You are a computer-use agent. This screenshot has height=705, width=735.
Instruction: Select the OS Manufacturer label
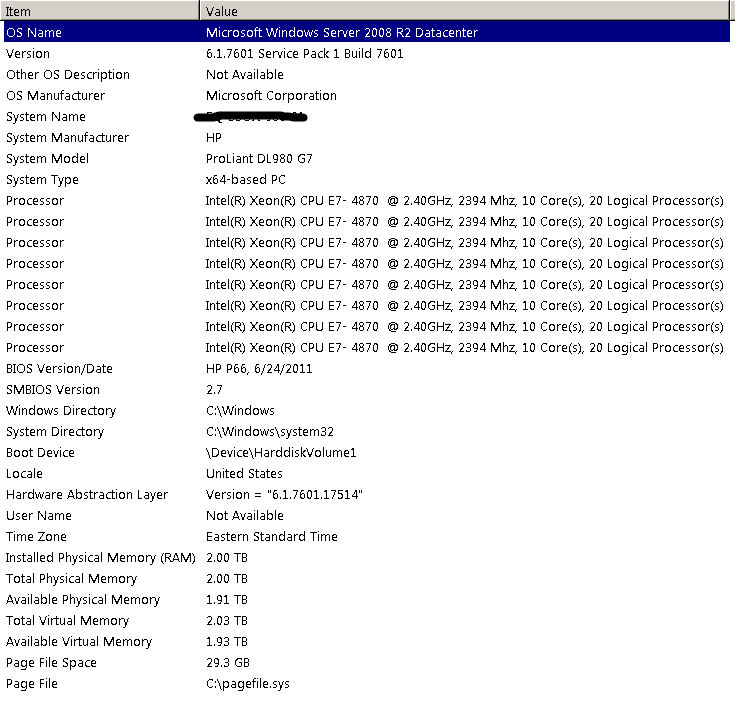coord(55,96)
